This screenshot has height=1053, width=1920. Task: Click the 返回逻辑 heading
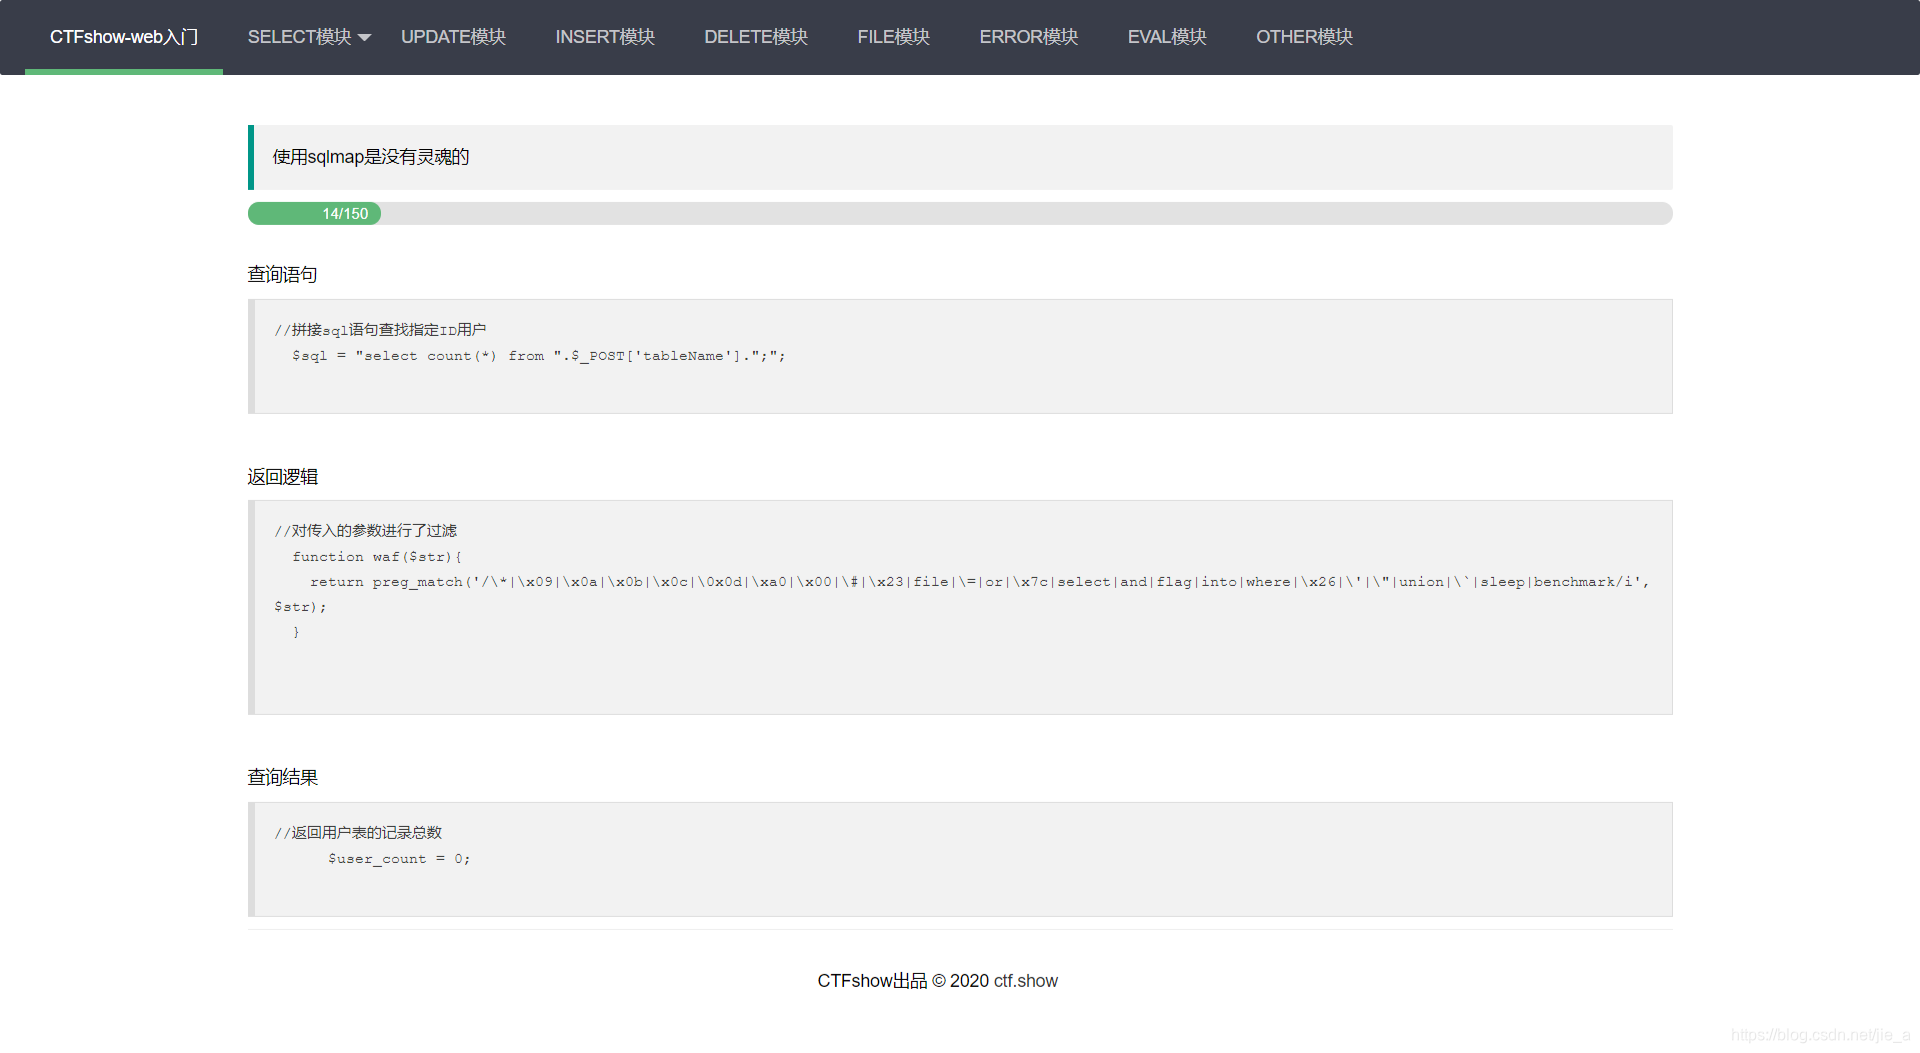[283, 477]
